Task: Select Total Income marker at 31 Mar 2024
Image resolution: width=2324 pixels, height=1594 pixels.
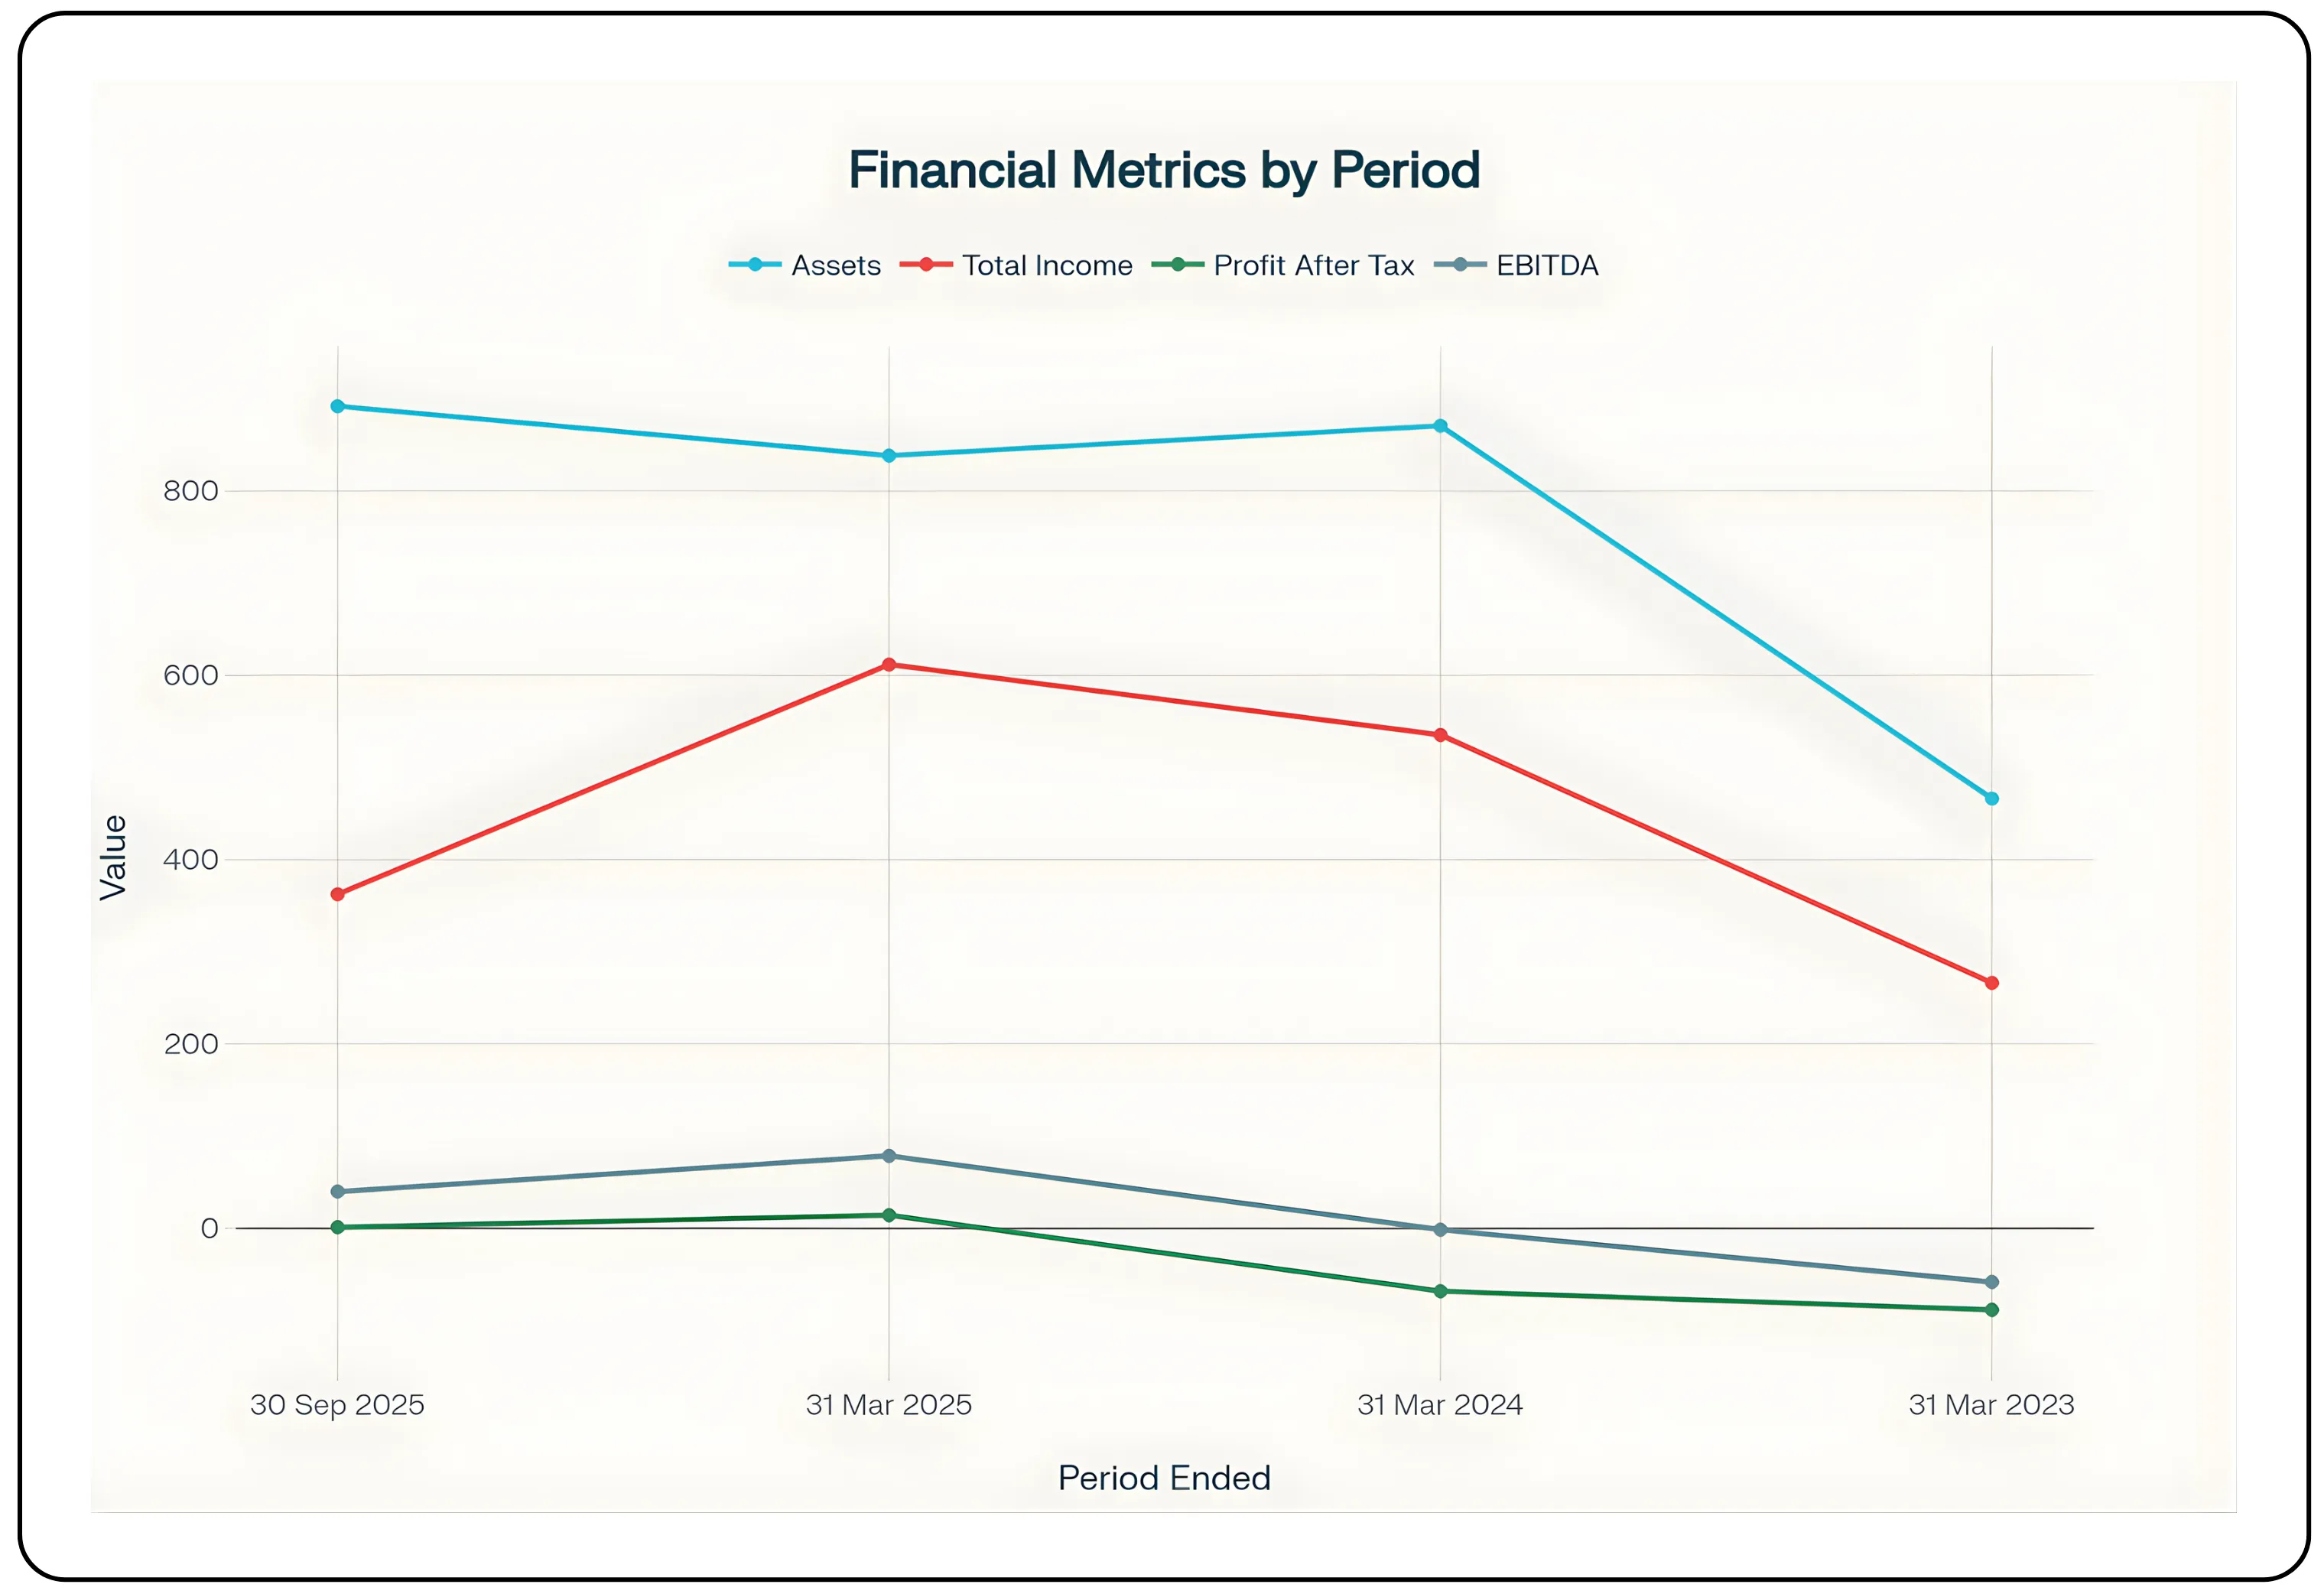Action: tap(1440, 735)
